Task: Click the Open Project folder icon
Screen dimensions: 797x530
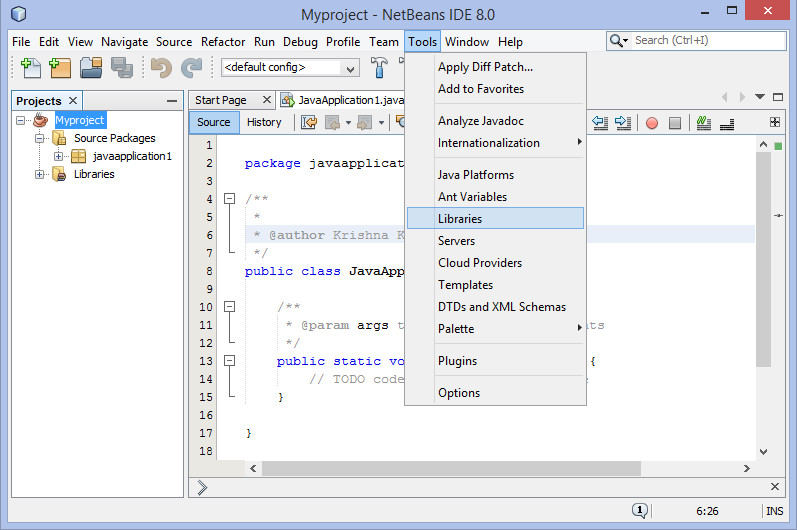Action: (92, 68)
